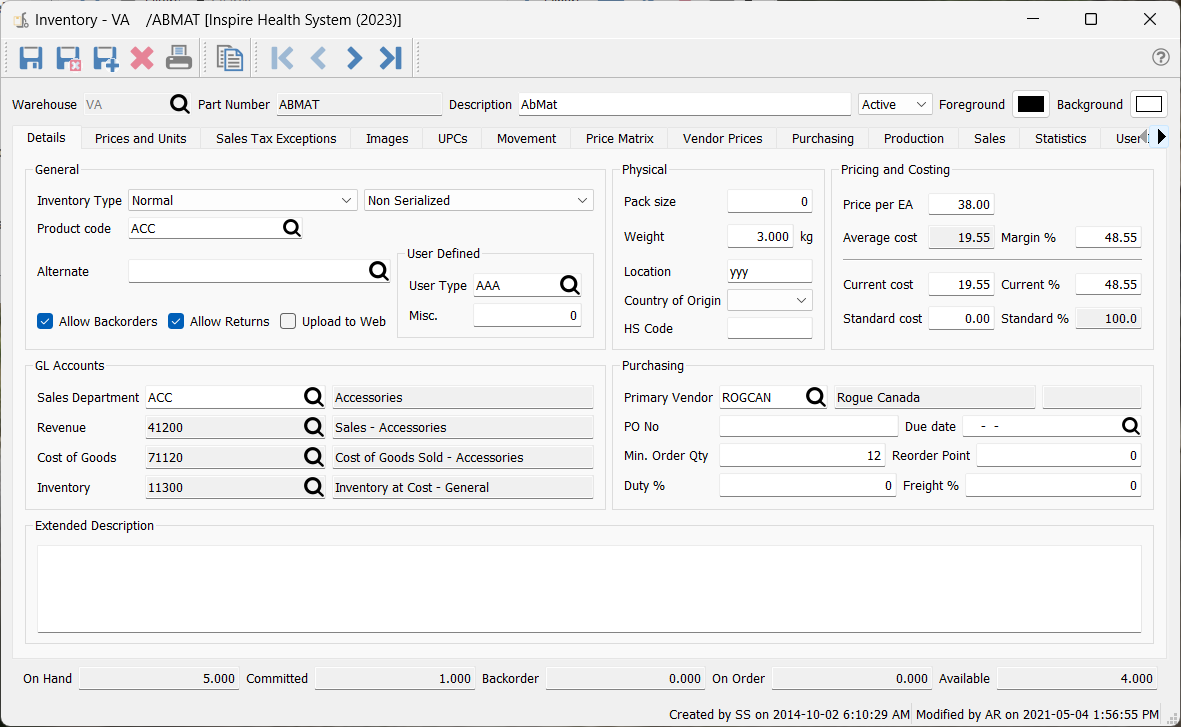1181x727 pixels.
Task: Search Revenue account lookup
Action: (313, 427)
